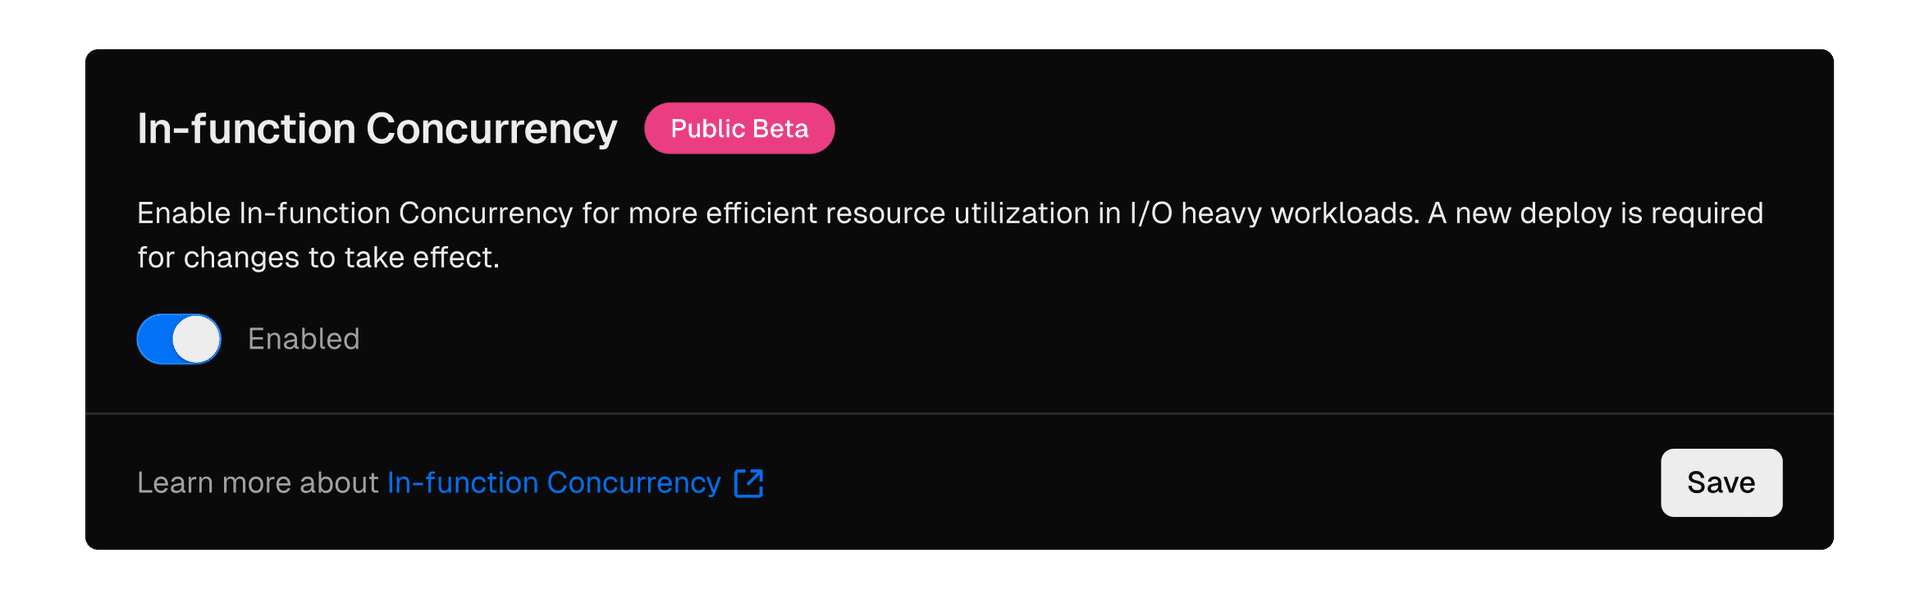
Task: Click the pink Public Beta badge
Action: 739,129
